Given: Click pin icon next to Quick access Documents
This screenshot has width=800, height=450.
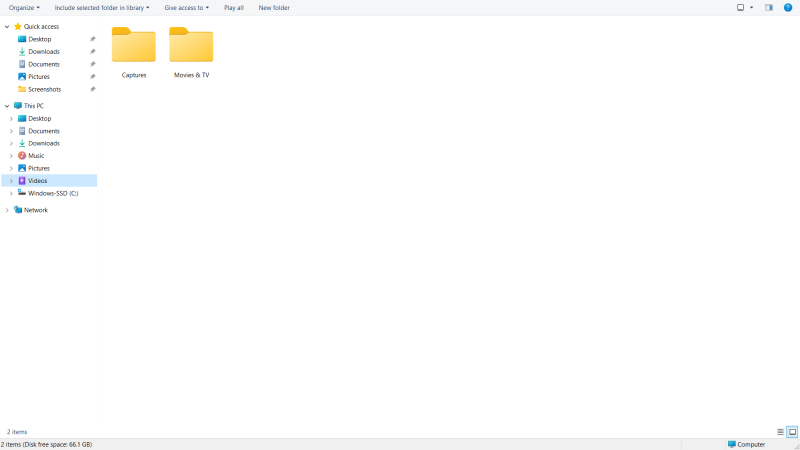Looking at the screenshot, I should [92, 64].
